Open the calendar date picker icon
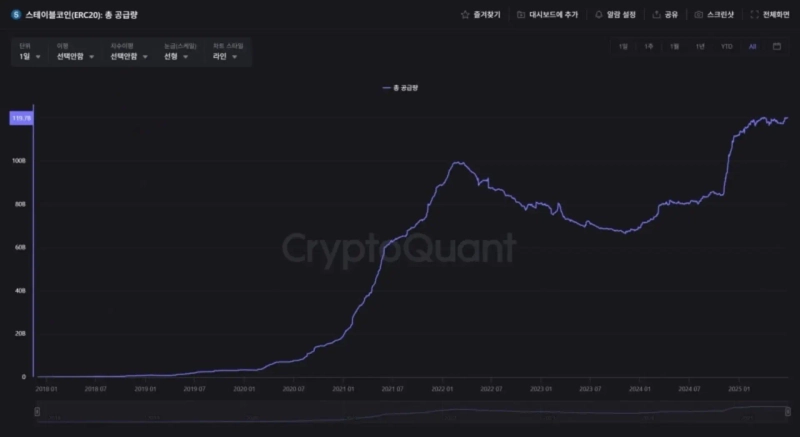 [x=777, y=46]
